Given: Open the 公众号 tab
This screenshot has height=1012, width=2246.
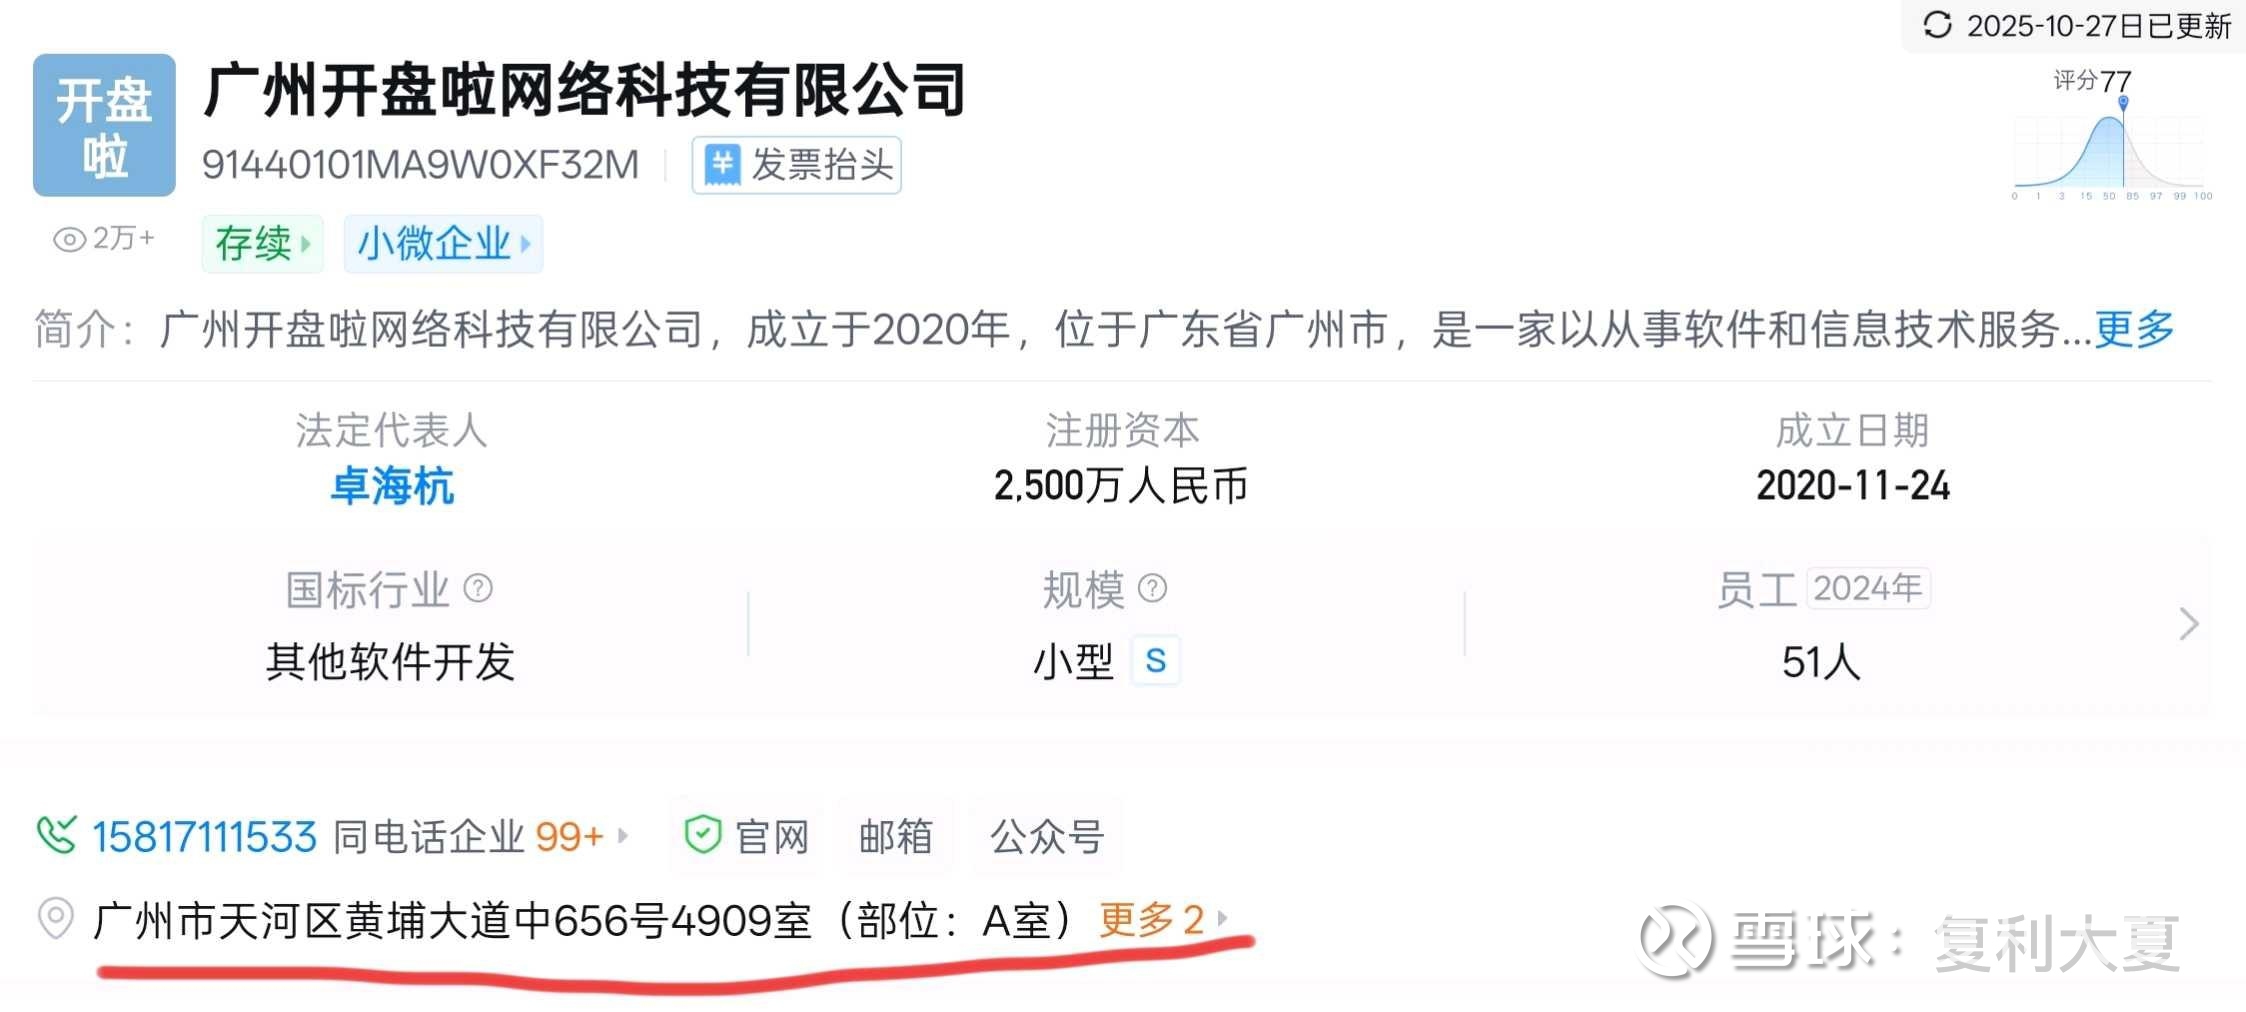Looking at the screenshot, I should [1047, 836].
